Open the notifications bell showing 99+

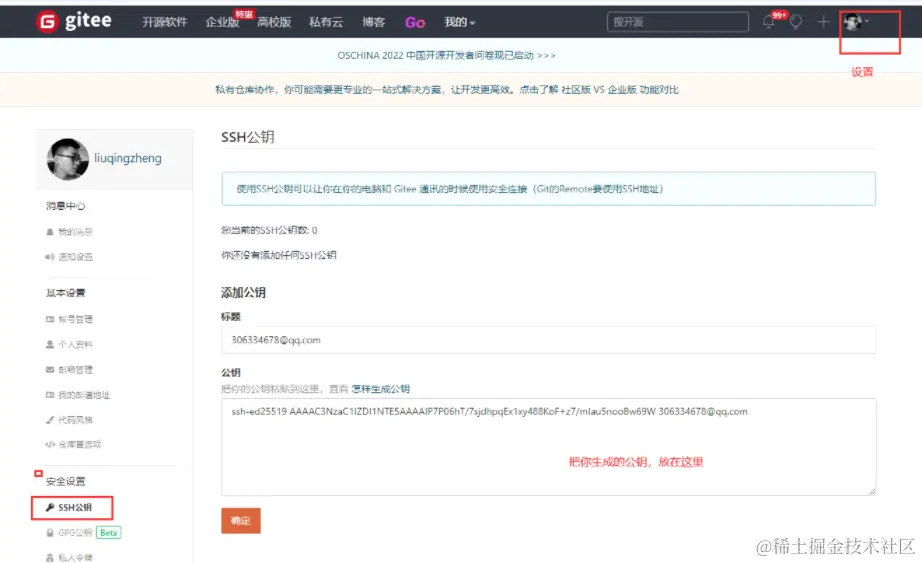[x=769, y=22]
